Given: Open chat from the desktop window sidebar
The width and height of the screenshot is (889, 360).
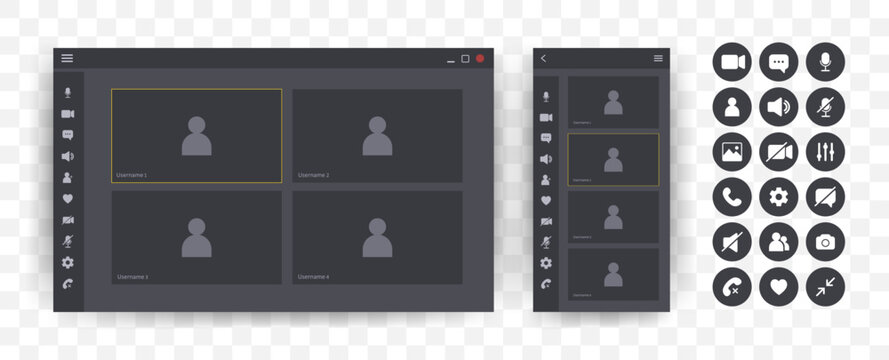Looking at the screenshot, I should click(x=68, y=135).
